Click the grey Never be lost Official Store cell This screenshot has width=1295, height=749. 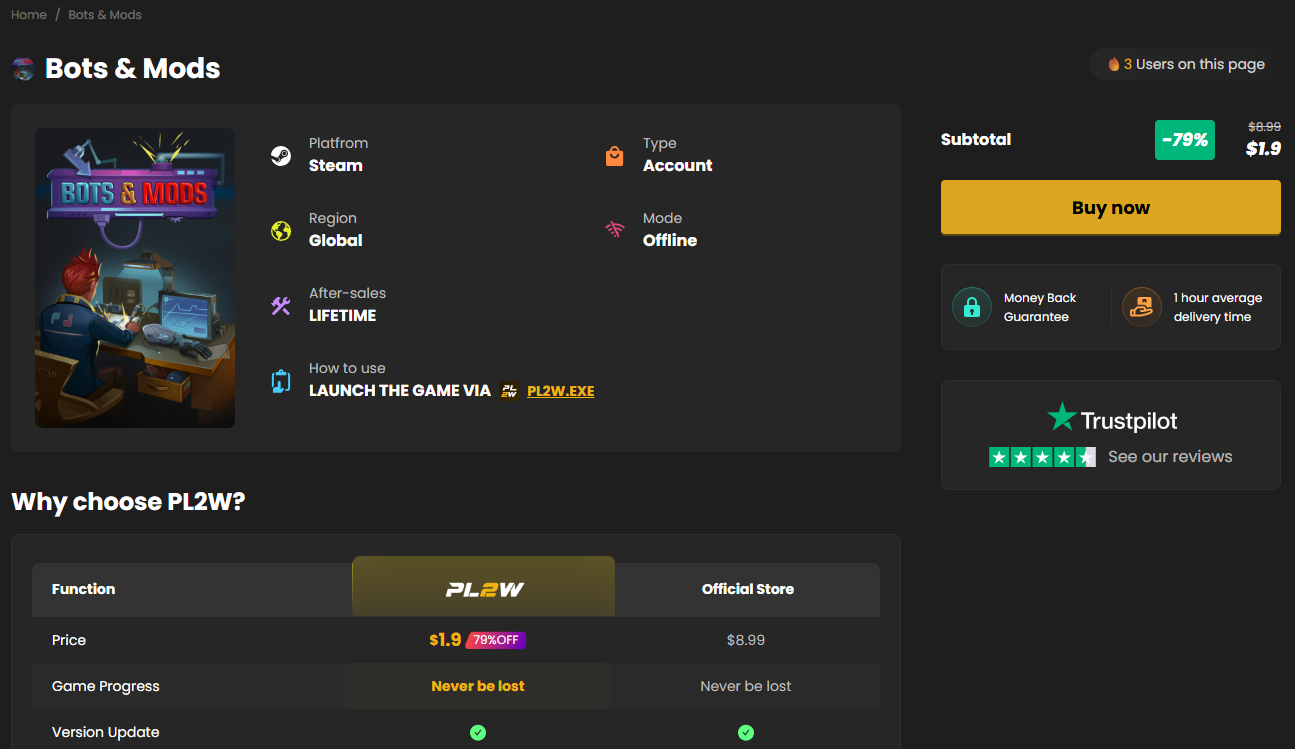(746, 686)
